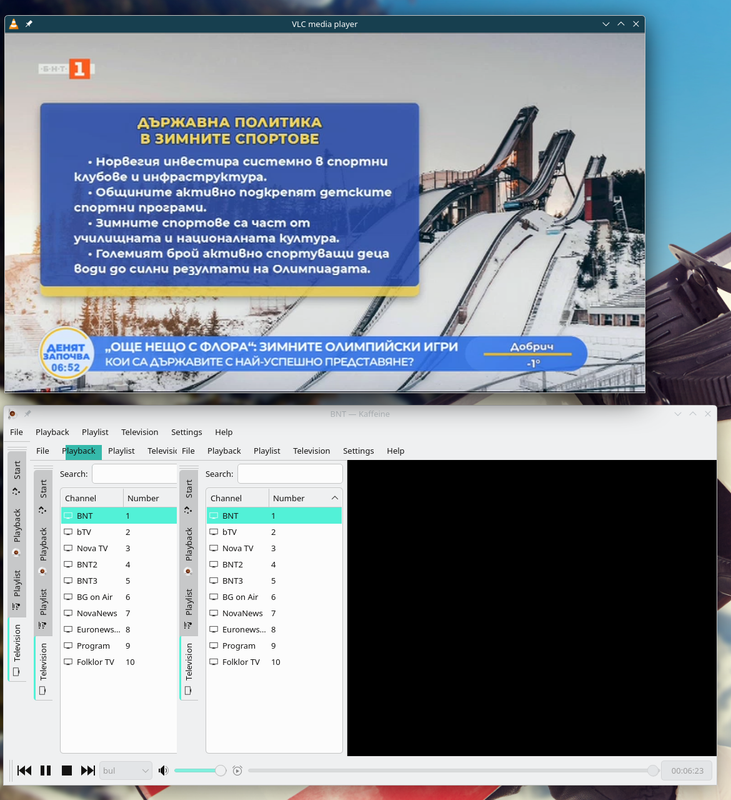
Task: Open Help in Kaffeine's topmost menu bar
Action: (x=223, y=432)
